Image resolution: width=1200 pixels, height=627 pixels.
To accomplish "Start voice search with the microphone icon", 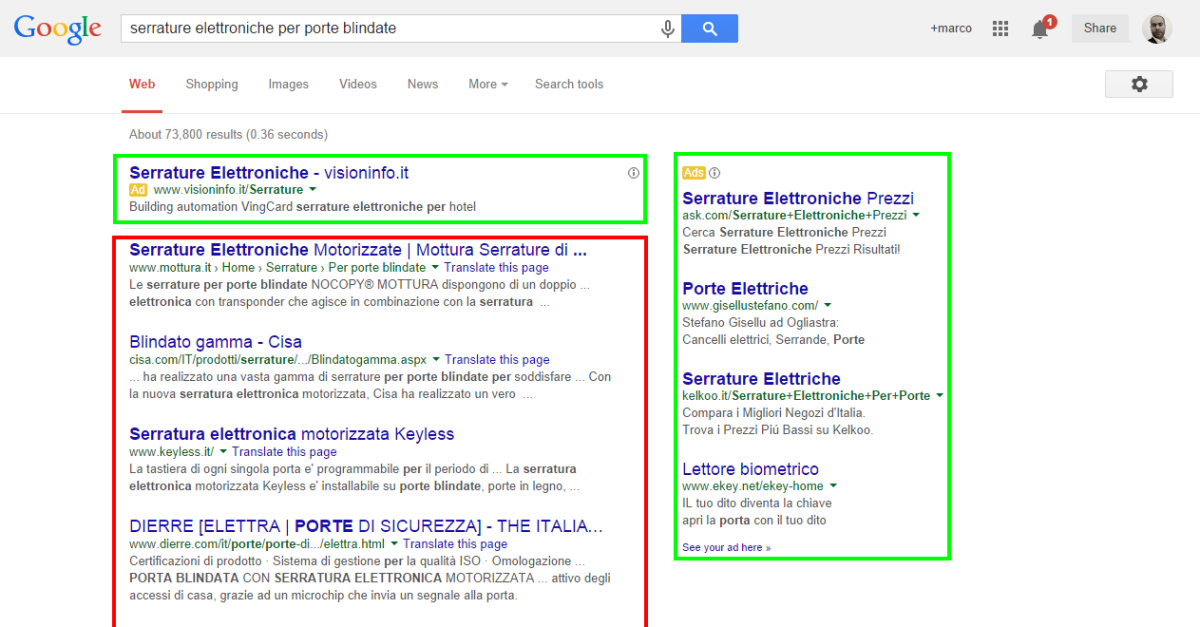I will tap(667, 29).
